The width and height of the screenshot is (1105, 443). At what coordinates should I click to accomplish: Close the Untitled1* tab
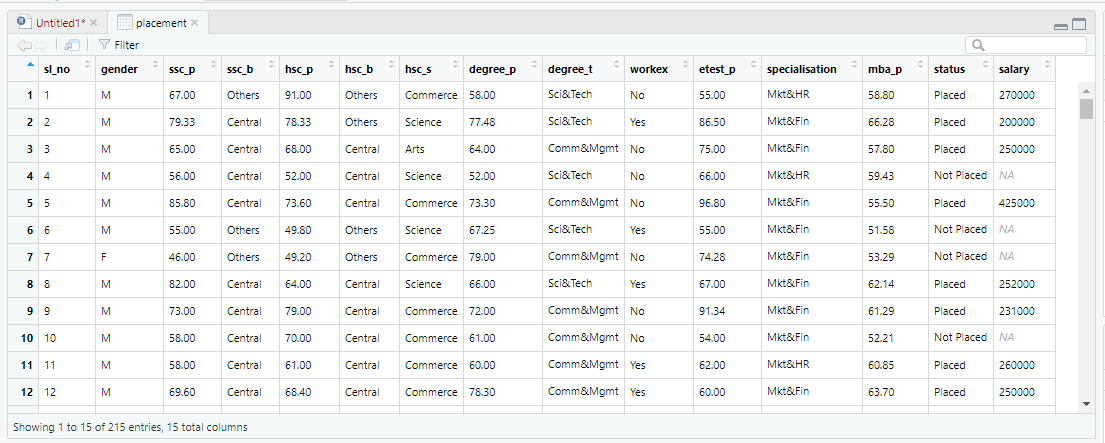click(94, 23)
